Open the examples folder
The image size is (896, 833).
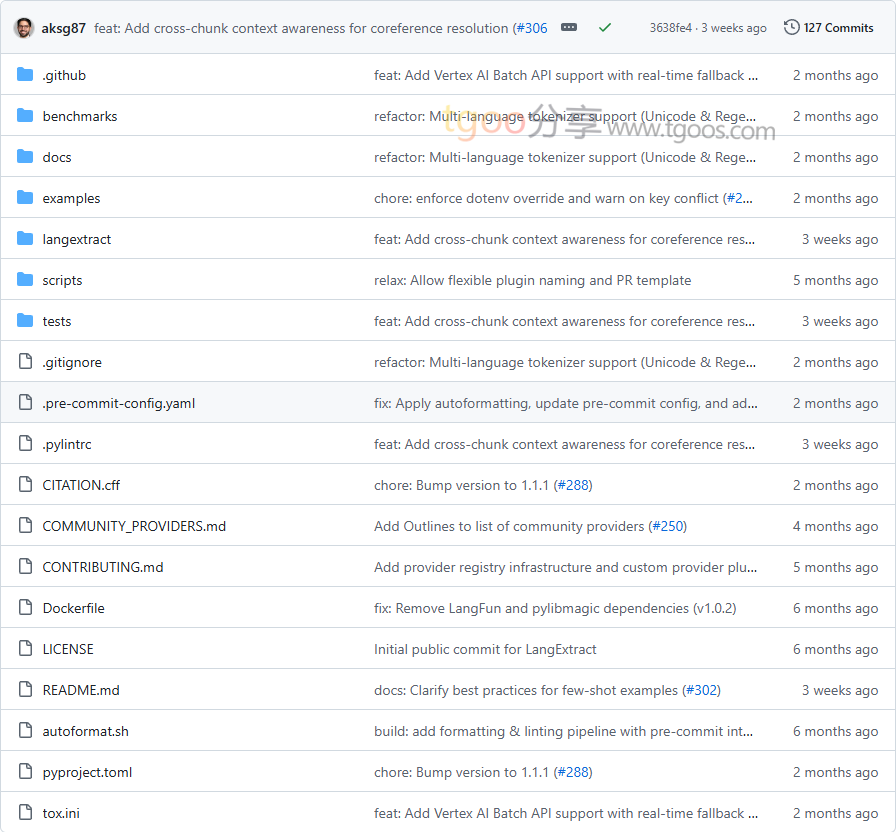click(71, 198)
